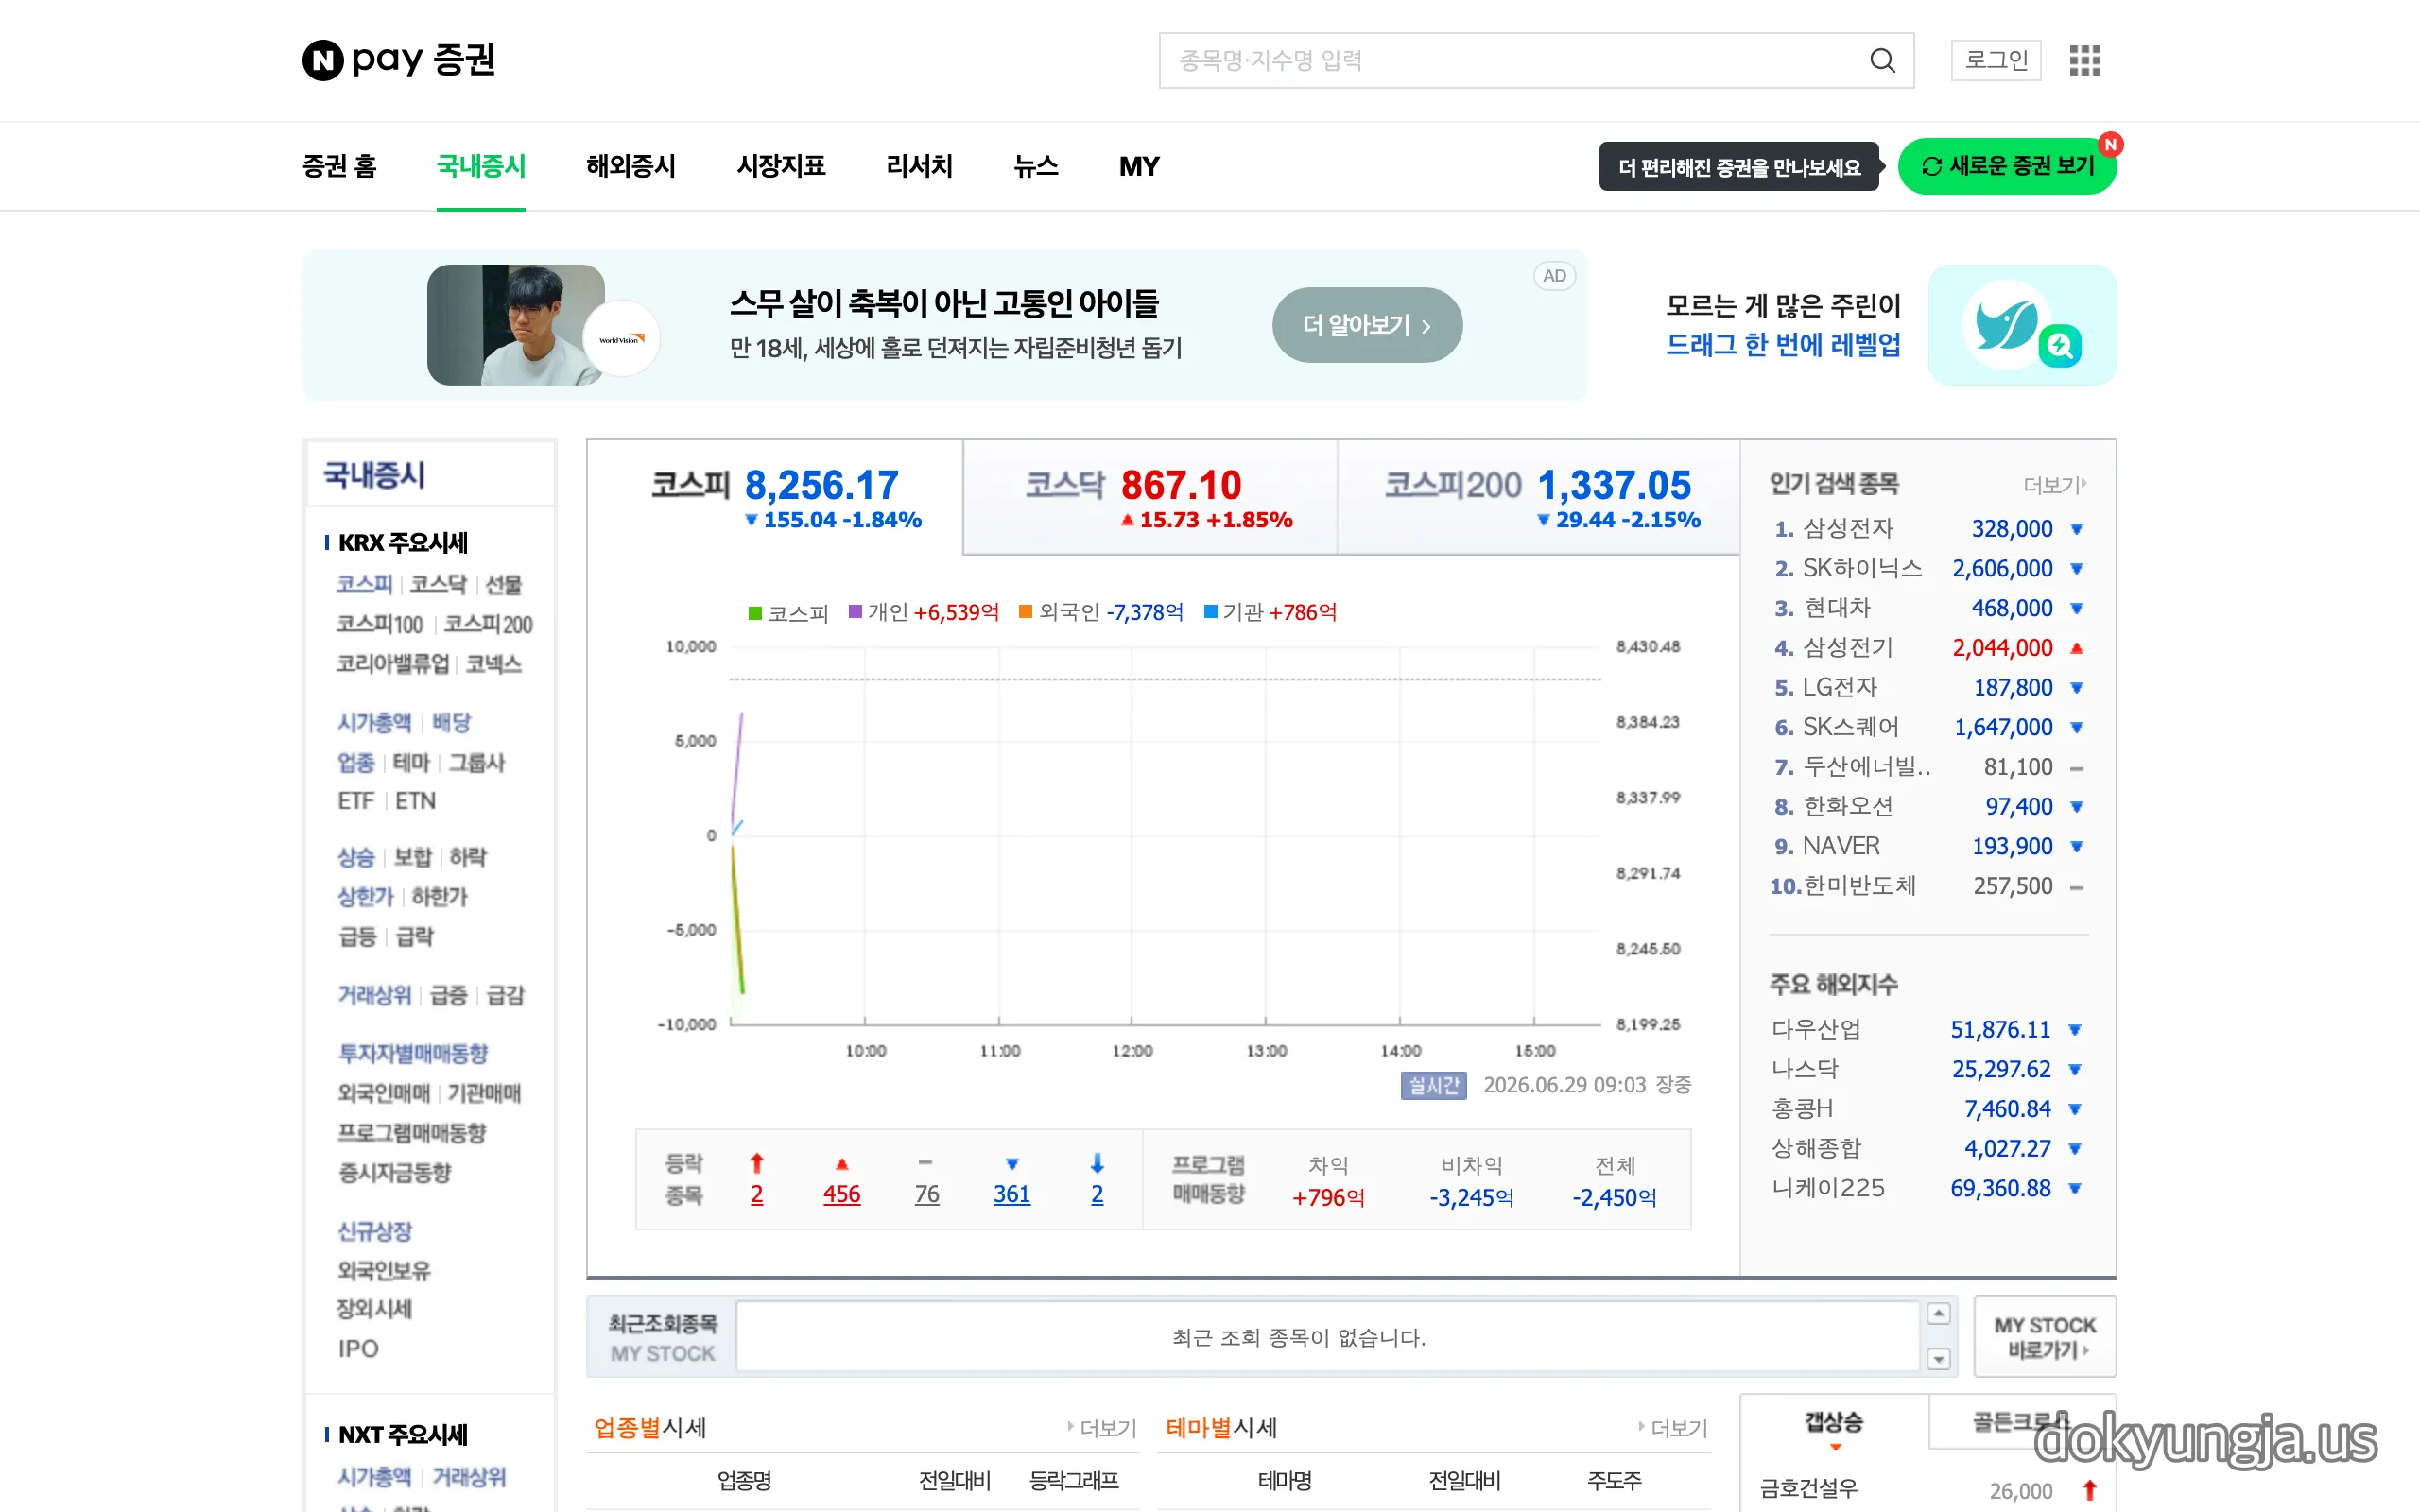Click 더보기 next to 업종별시세

[x=1103, y=1428]
